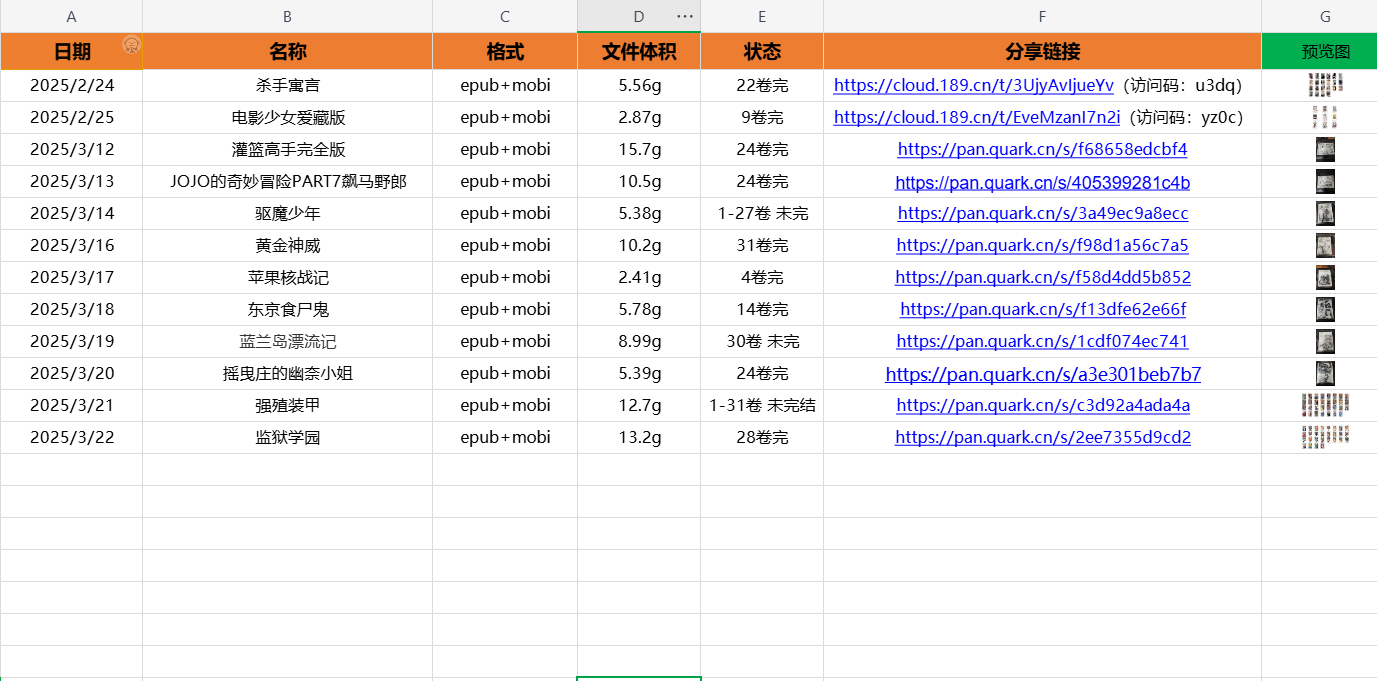This screenshot has width=1377, height=681.
Task: Click the 格式 header cell
Action: (x=505, y=52)
